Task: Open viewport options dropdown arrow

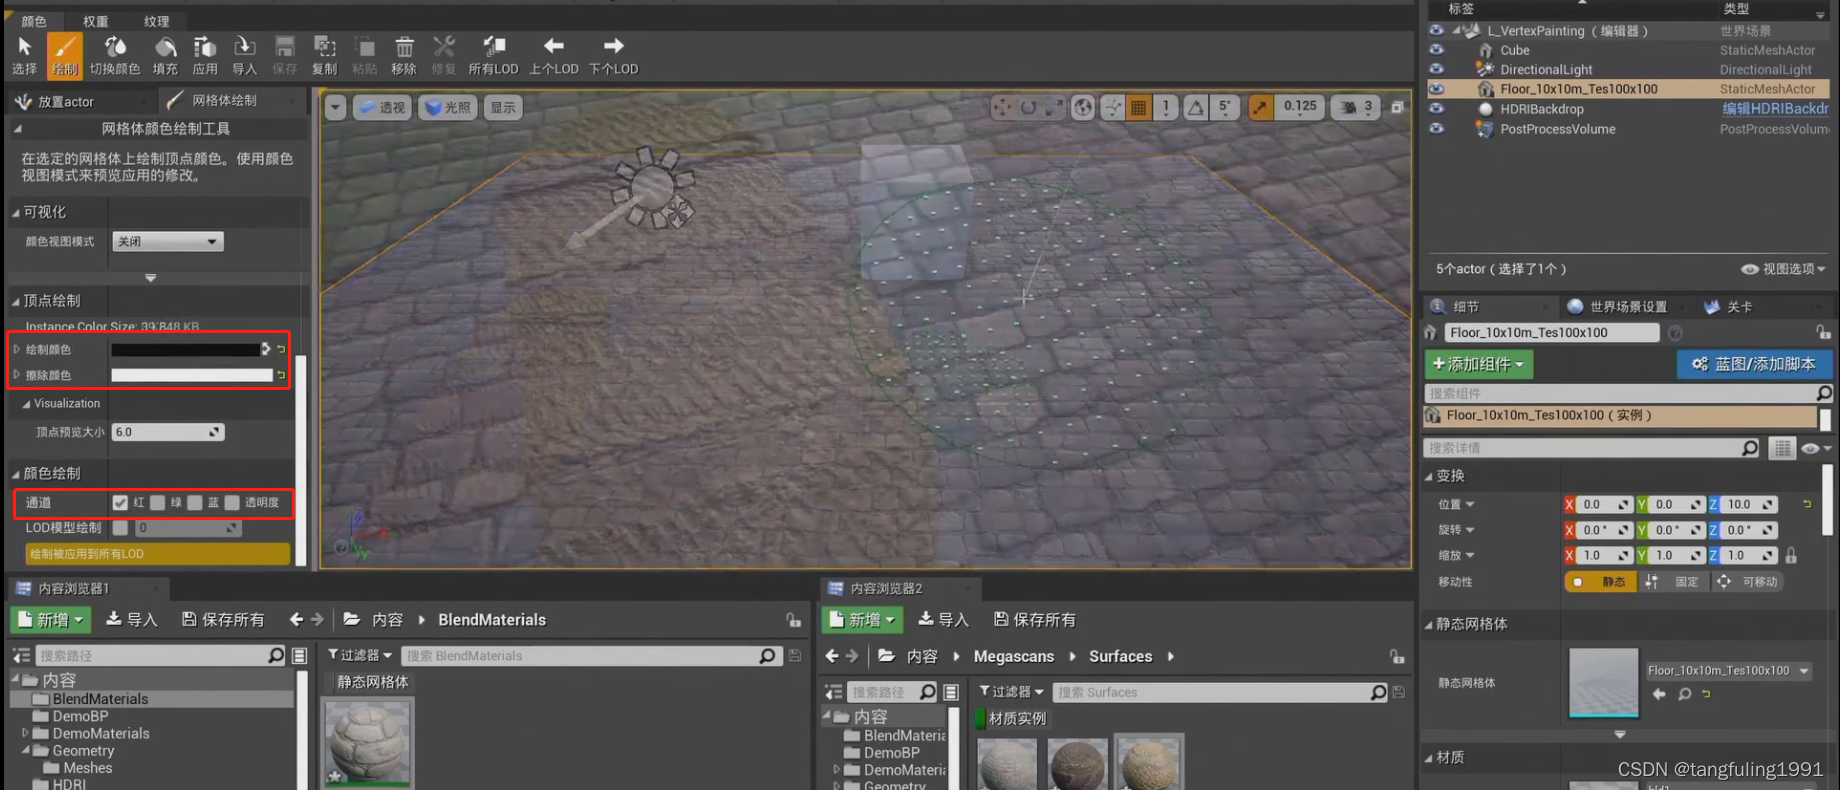Action: click(336, 107)
